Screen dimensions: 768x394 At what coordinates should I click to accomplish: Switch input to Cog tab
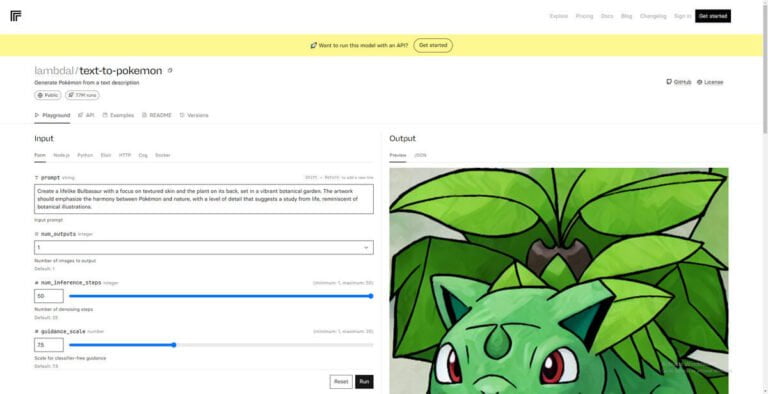(143, 155)
